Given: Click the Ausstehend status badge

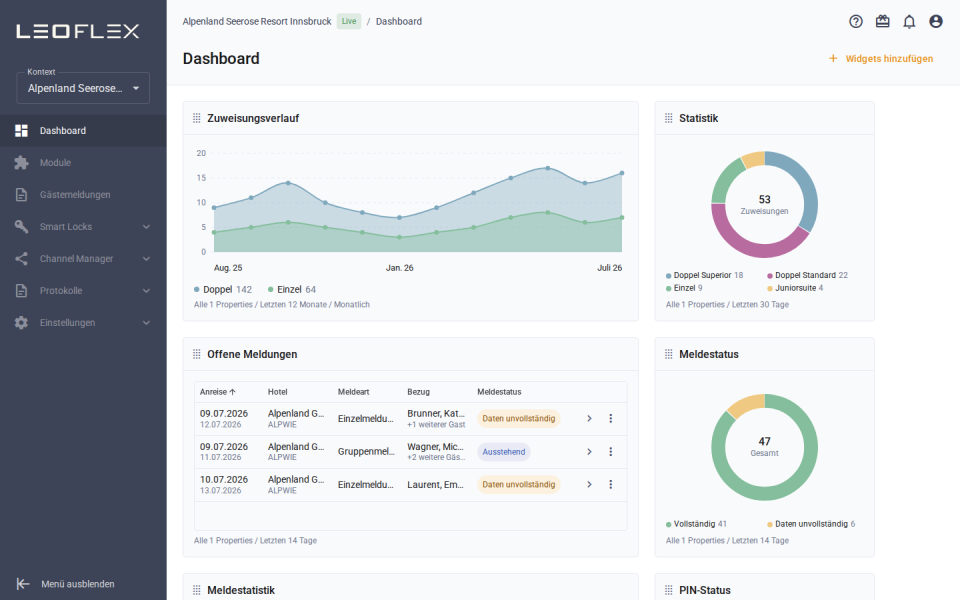Looking at the screenshot, I should (x=504, y=452).
